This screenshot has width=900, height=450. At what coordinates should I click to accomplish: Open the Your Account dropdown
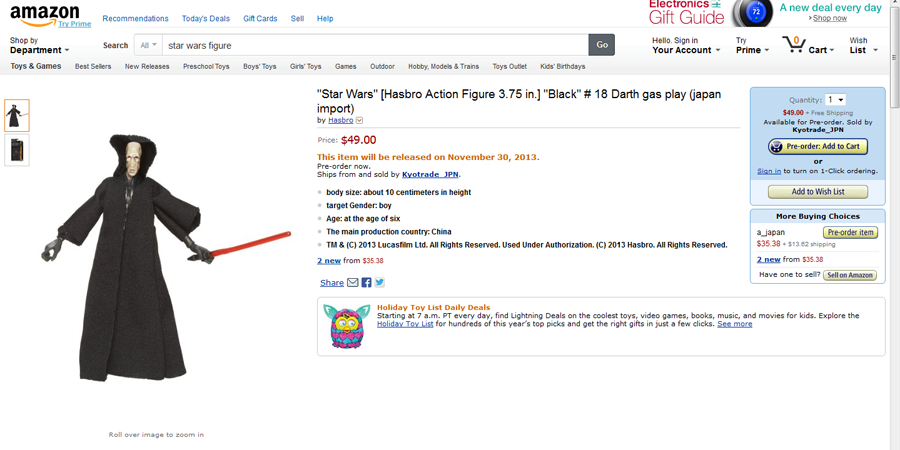click(686, 50)
